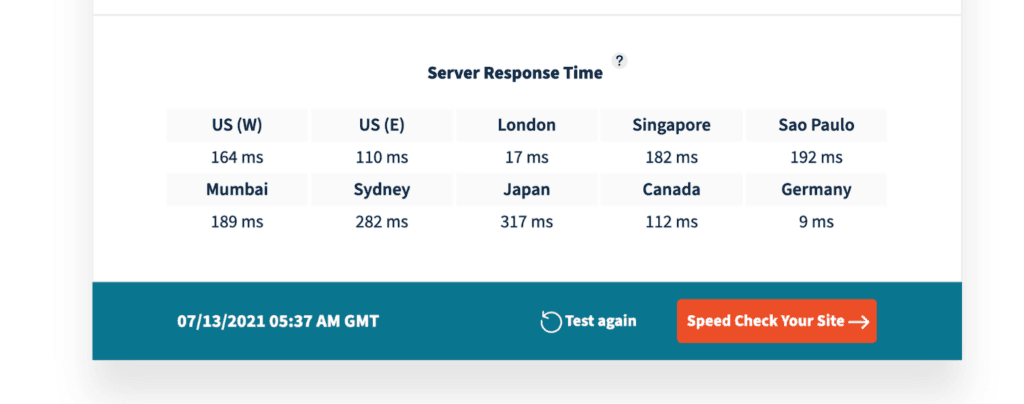Select the Server Response Time heading
This screenshot has width=1024, height=404.
pyautogui.click(x=515, y=73)
